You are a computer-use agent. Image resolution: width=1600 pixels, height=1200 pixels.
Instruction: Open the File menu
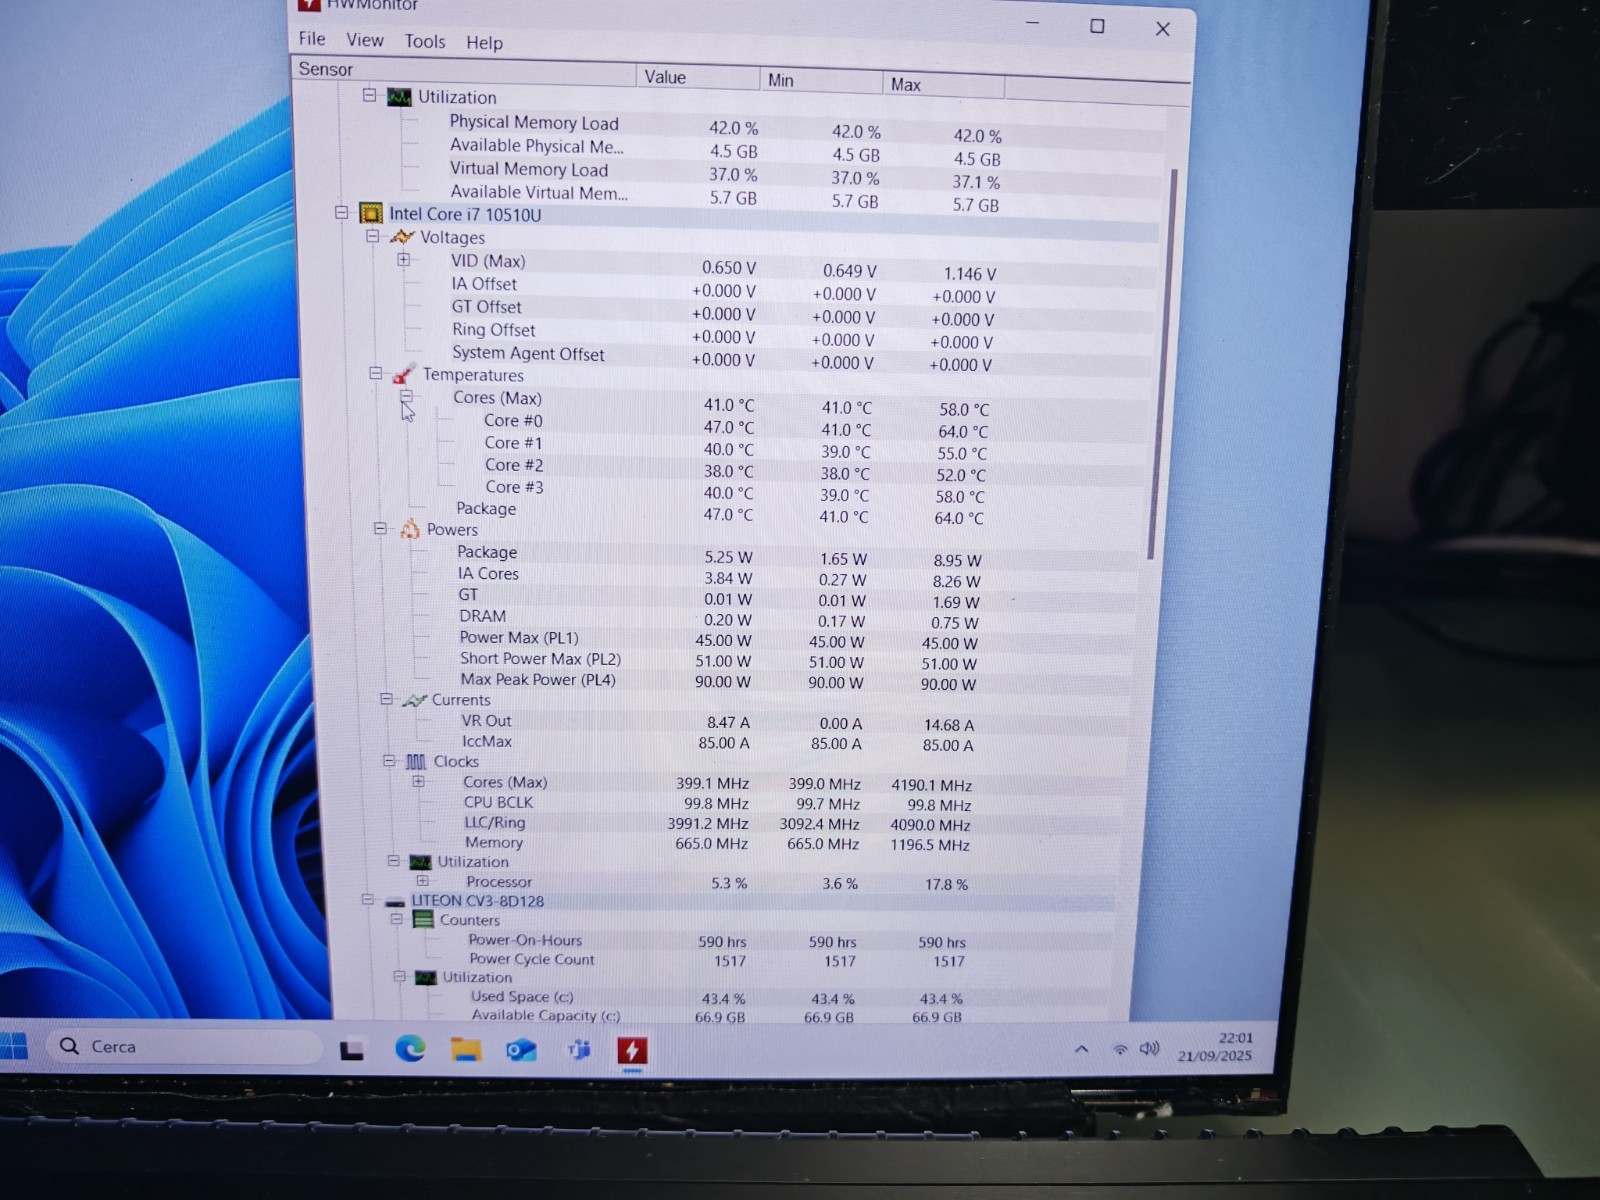[312, 38]
